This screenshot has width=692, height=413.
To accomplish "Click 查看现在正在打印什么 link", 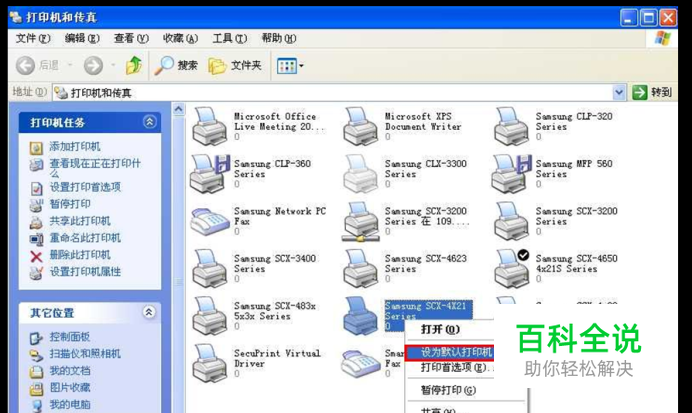I will tap(95, 168).
